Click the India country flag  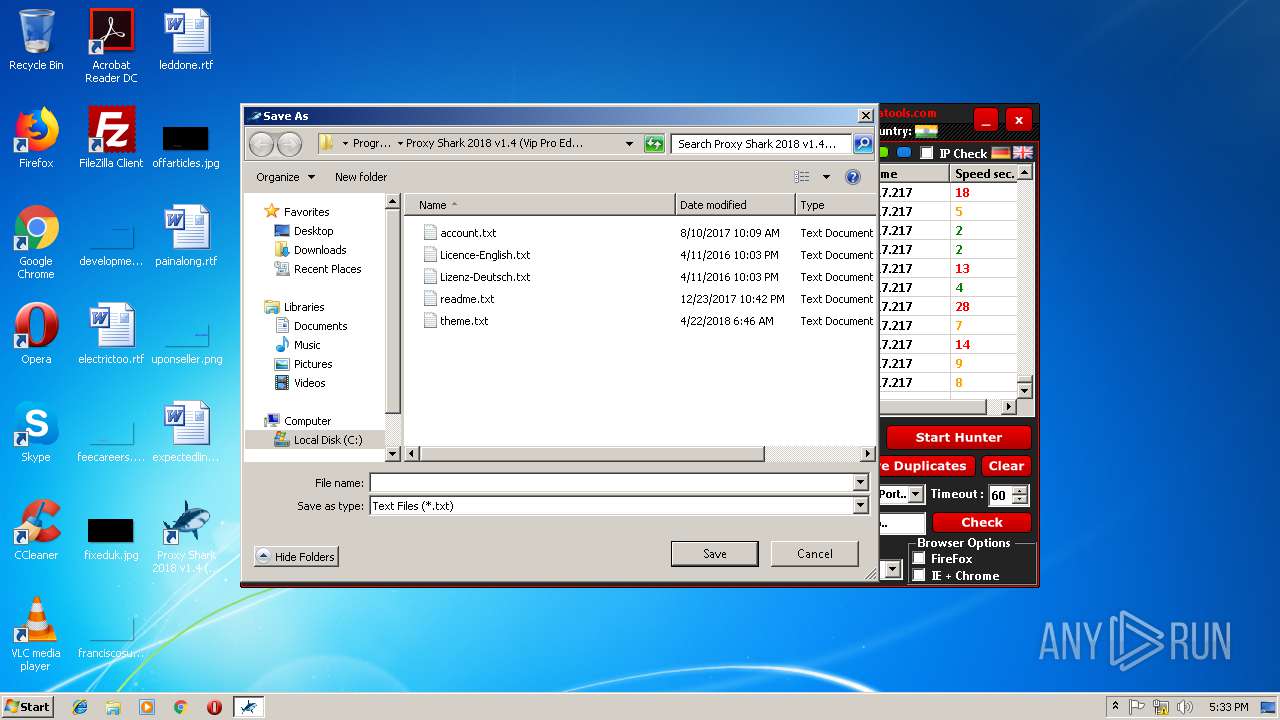(926, 131)
